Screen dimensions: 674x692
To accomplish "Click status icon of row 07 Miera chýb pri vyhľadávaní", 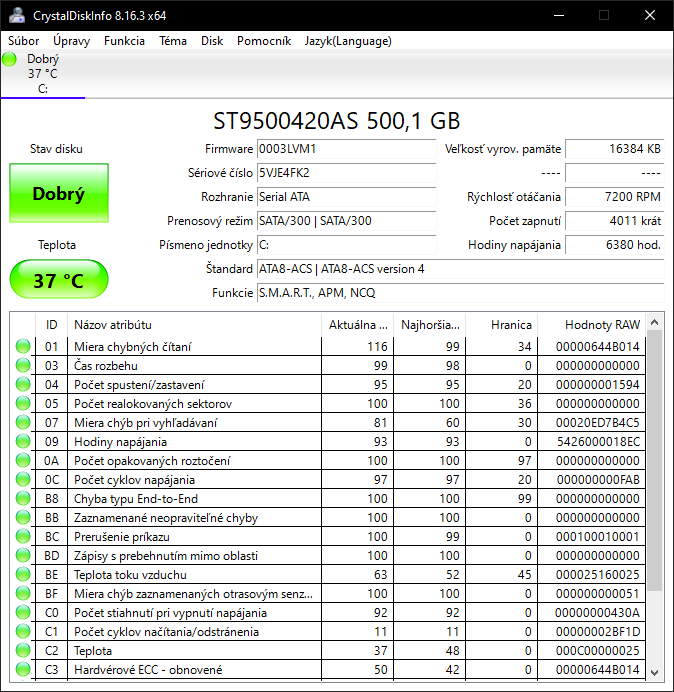I will coord(23,422).
